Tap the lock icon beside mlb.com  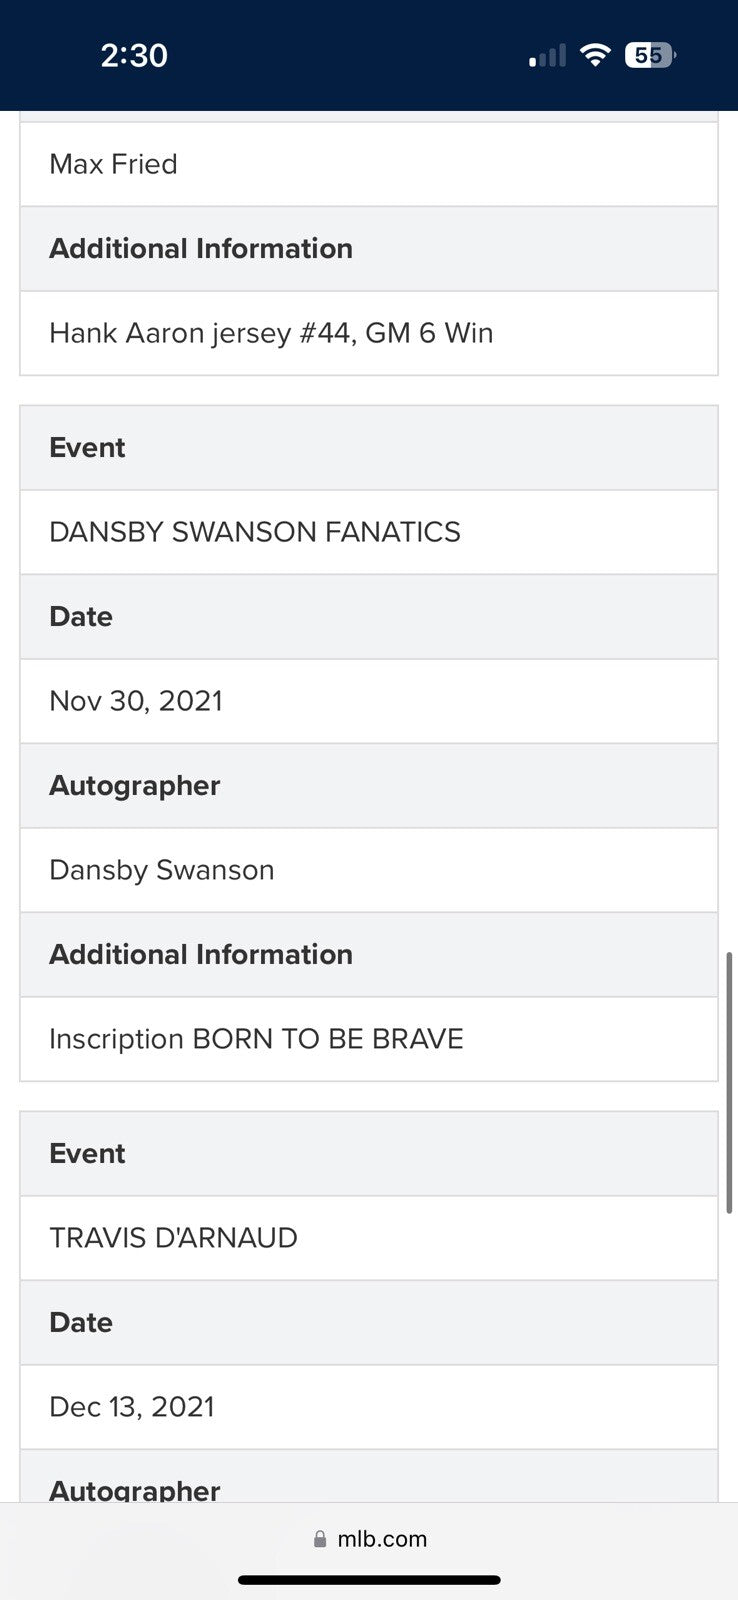[320, 1539]
